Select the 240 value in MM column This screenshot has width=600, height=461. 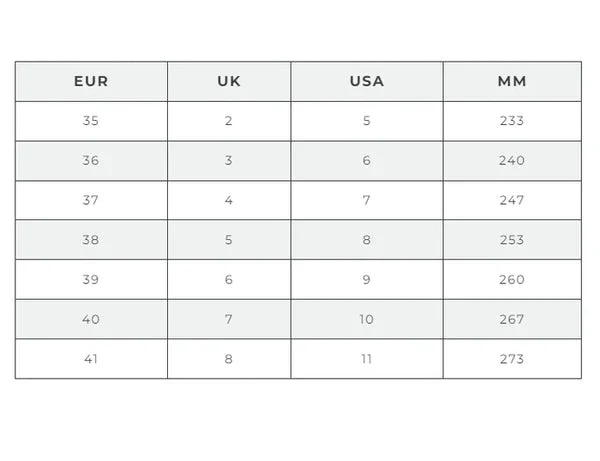tap(511, 160)
